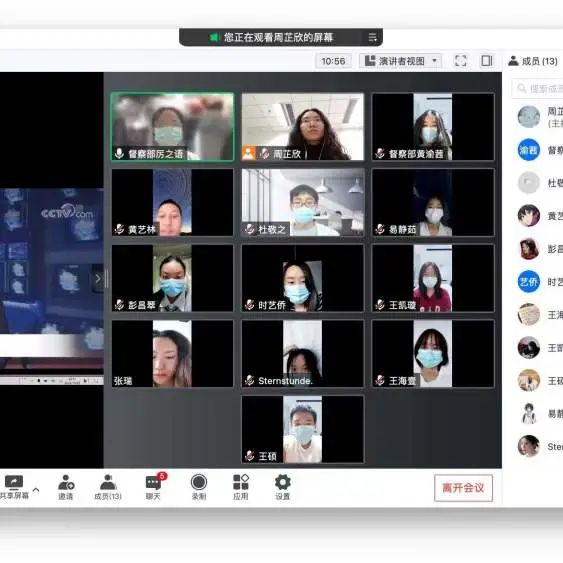Click the shared CCTV screen preview
The width and height of the screenshot is (563, 563).
[52, 285]
